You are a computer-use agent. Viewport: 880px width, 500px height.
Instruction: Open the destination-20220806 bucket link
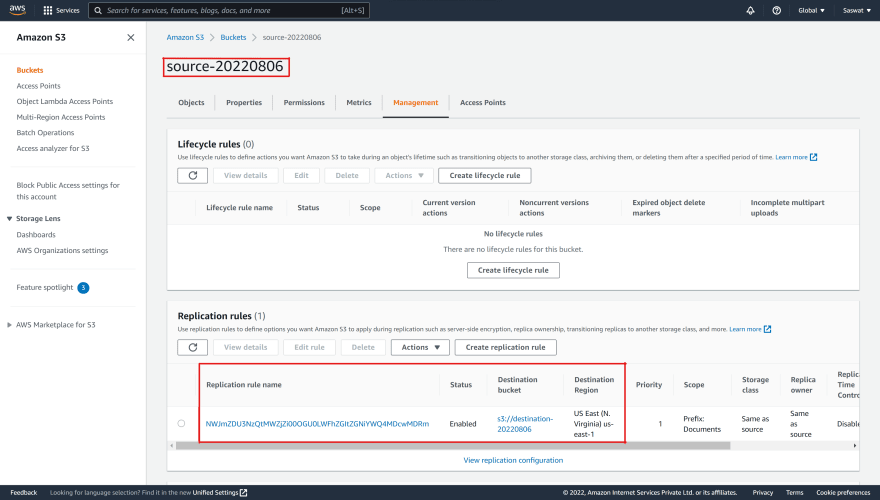525,424
